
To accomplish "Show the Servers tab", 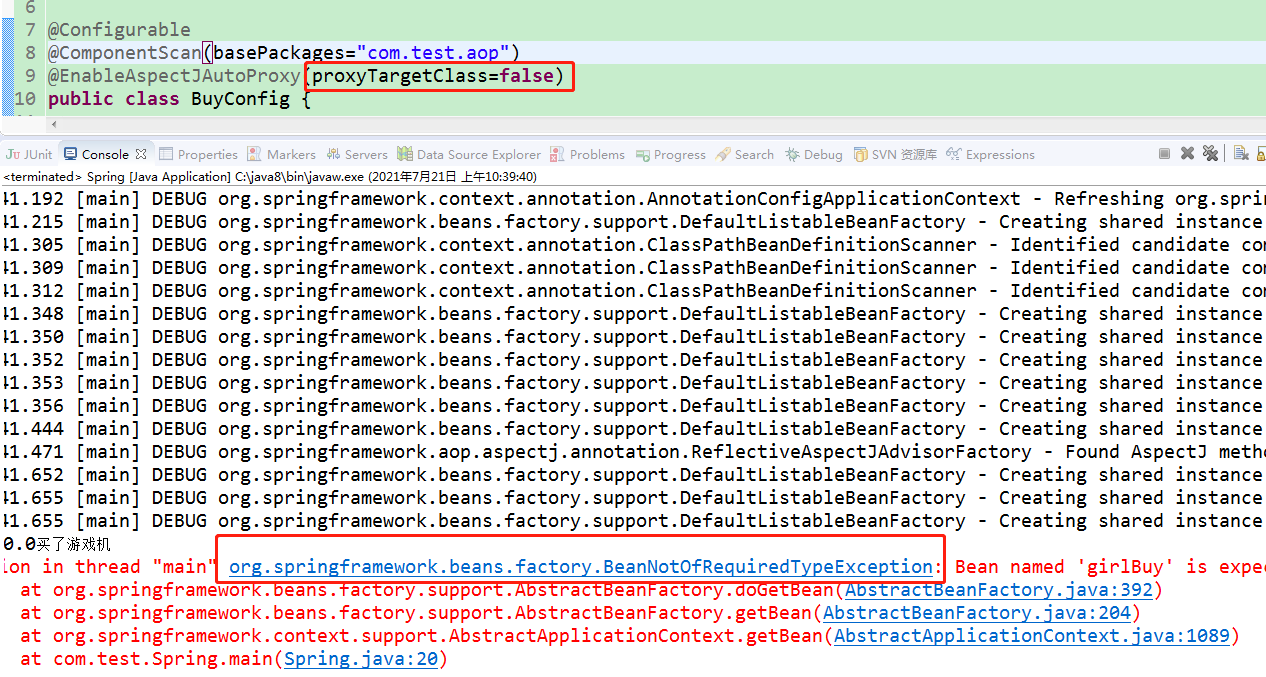I will pyautogui.click(x=356, y=154).
